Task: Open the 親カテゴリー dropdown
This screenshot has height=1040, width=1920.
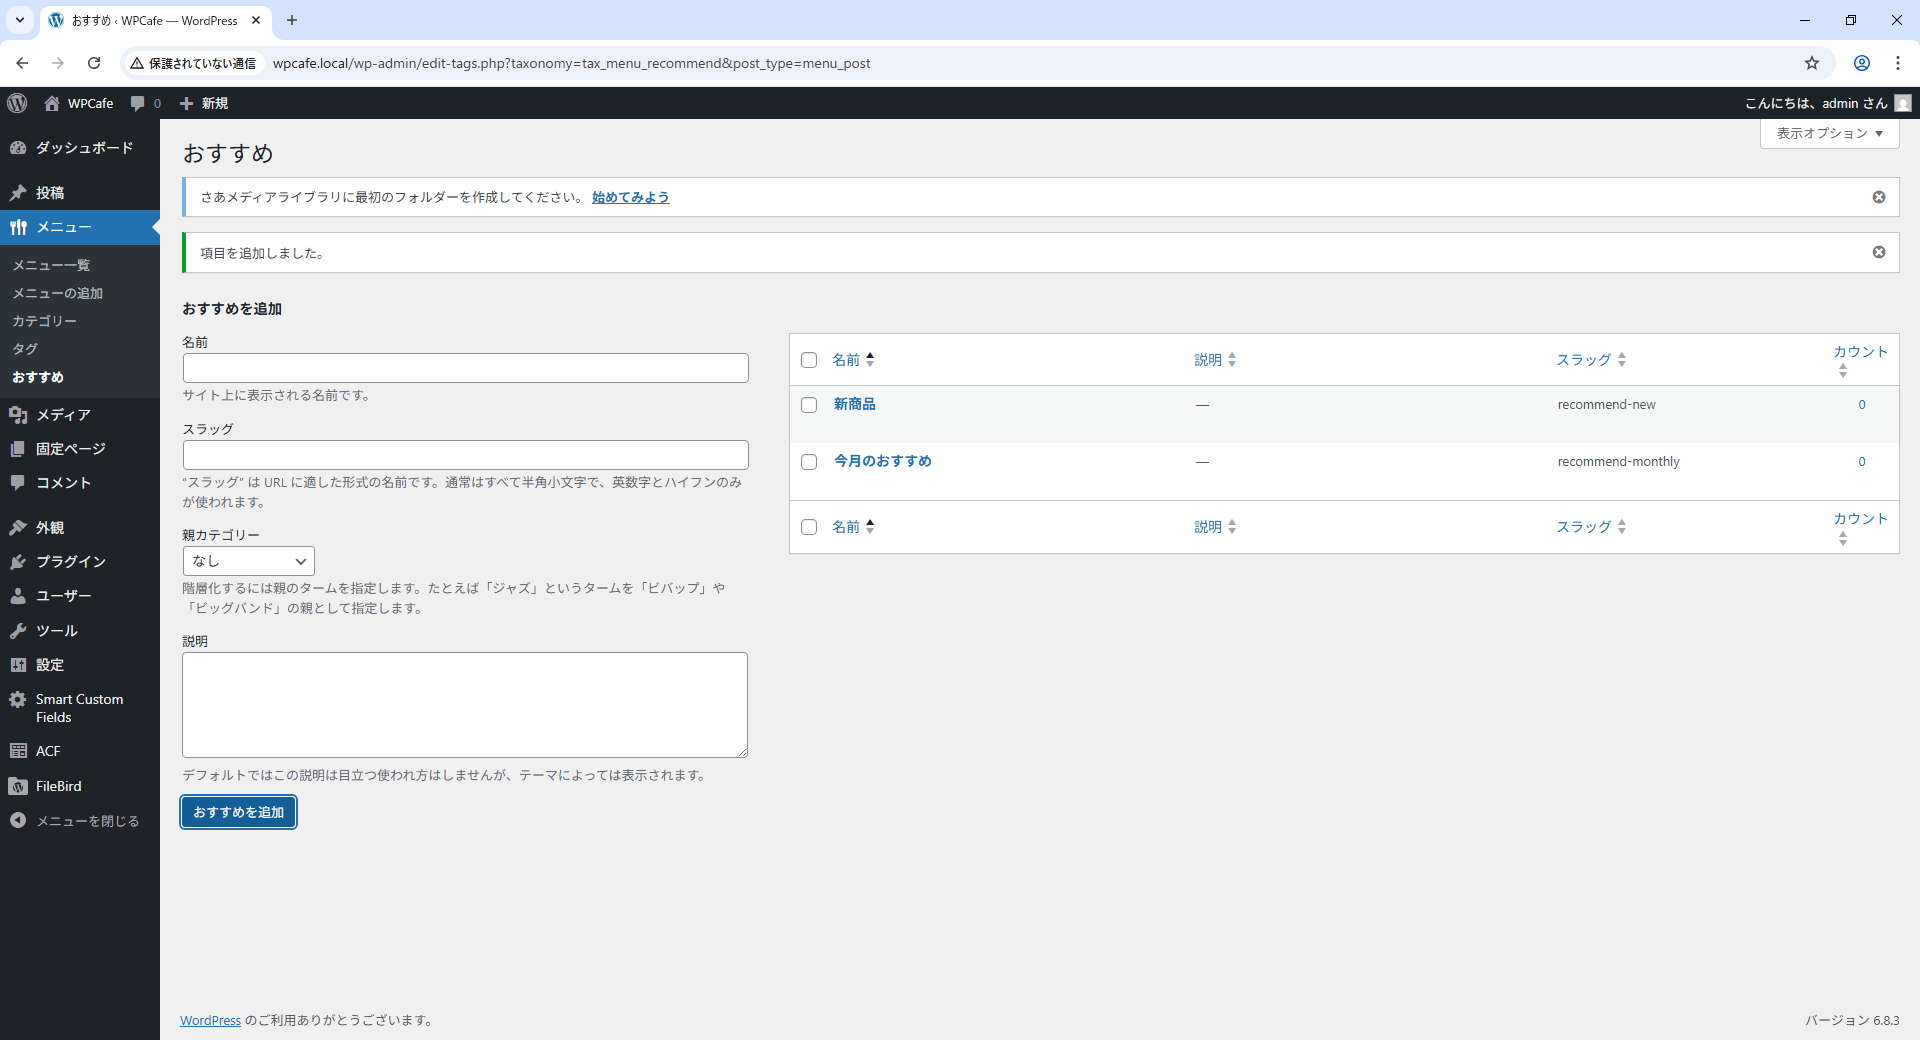Action: [248, 561]
